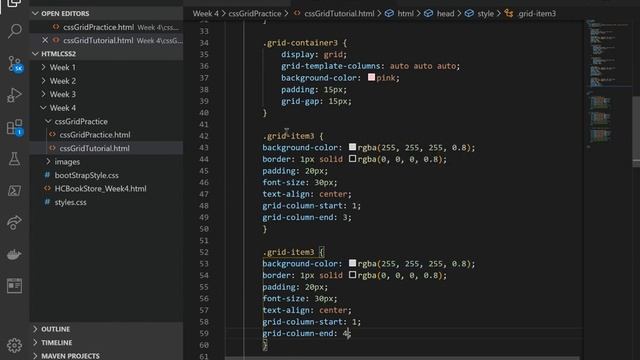Viewport: 640px width, 360px height.
Task: Click 'display: grid;' on line 35
Action: 313,55
